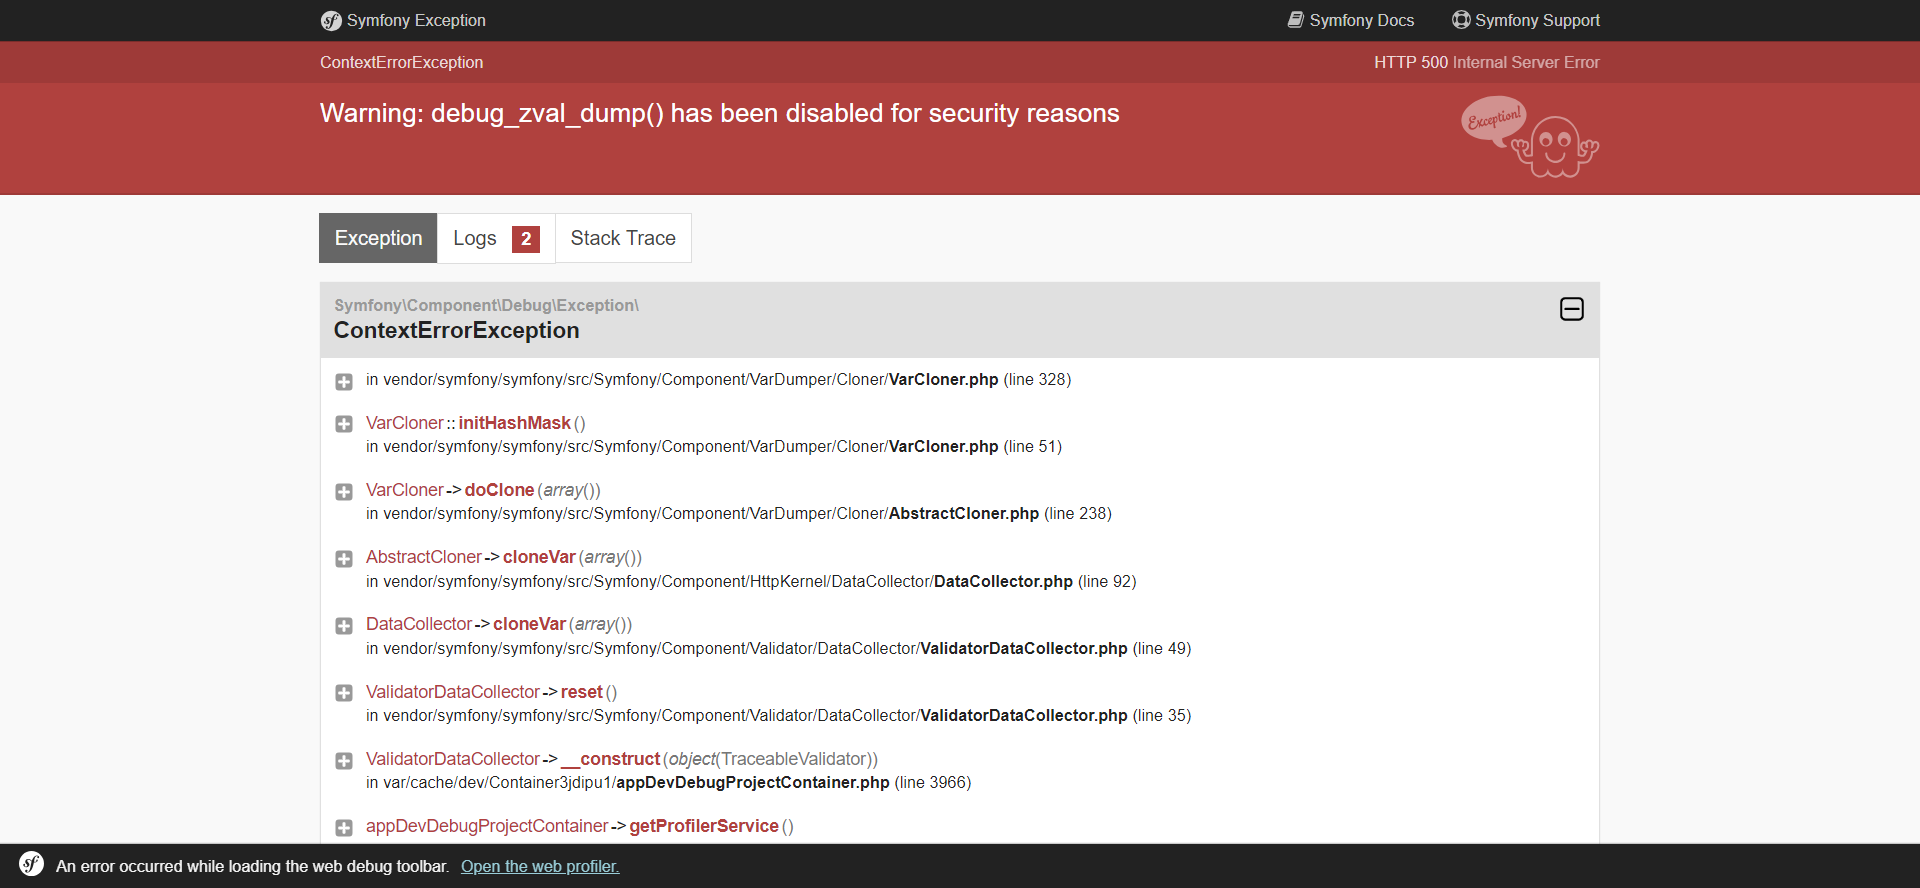
Task: Click the Symfony Docs book icon
Action: click(1295, 20)
